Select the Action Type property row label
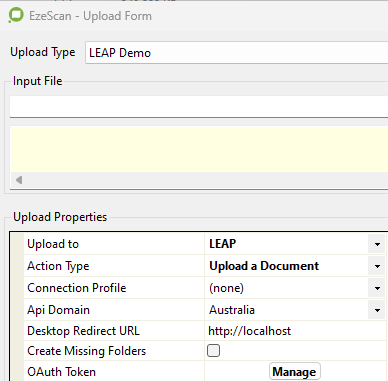The image size is (388, 381). coord(58,266)
